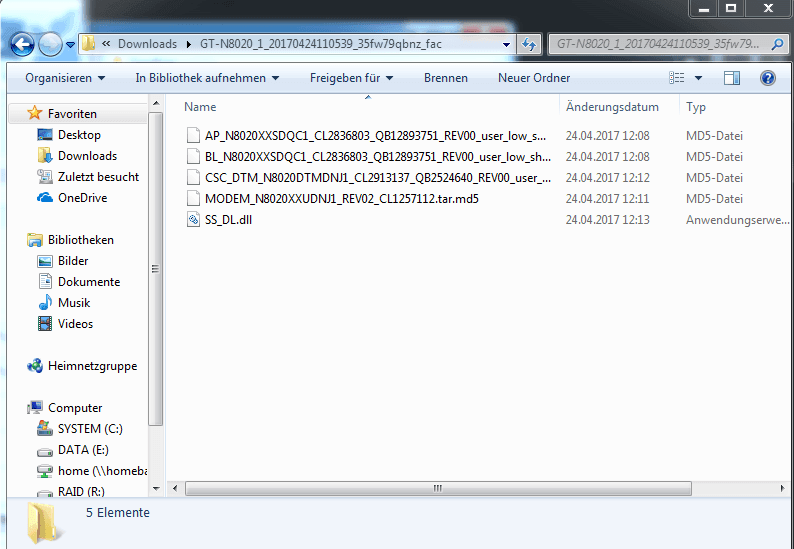The image size is (794, 549).
Task: Go back with the blue Back arrow
Action: 22,45
